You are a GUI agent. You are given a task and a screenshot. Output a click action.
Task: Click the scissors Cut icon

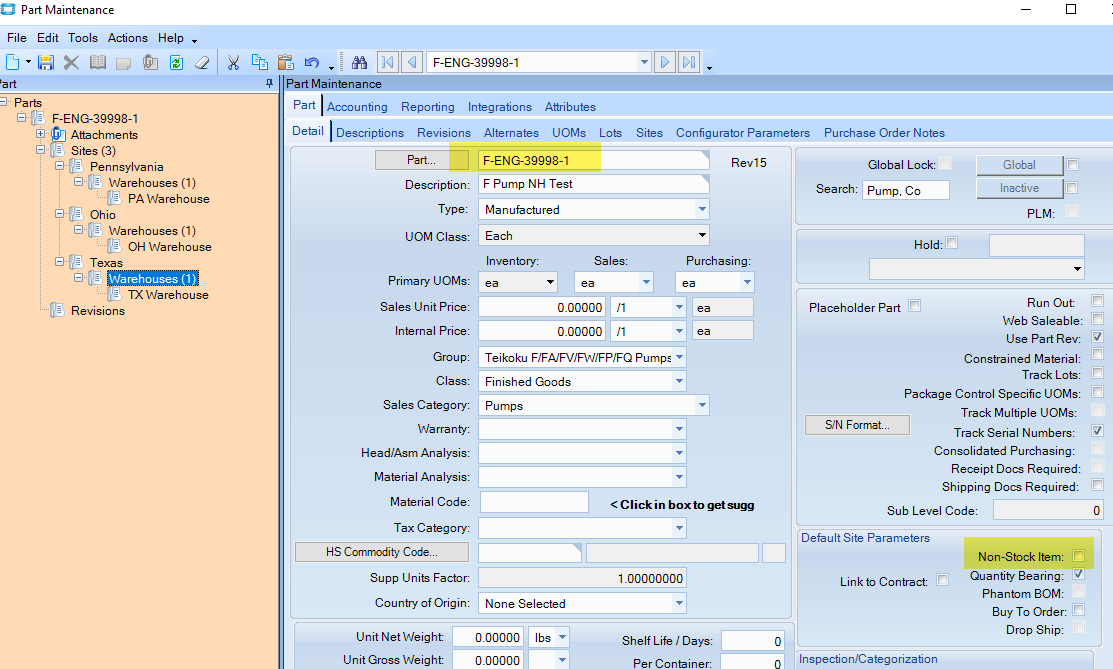[x=233, y=62]
